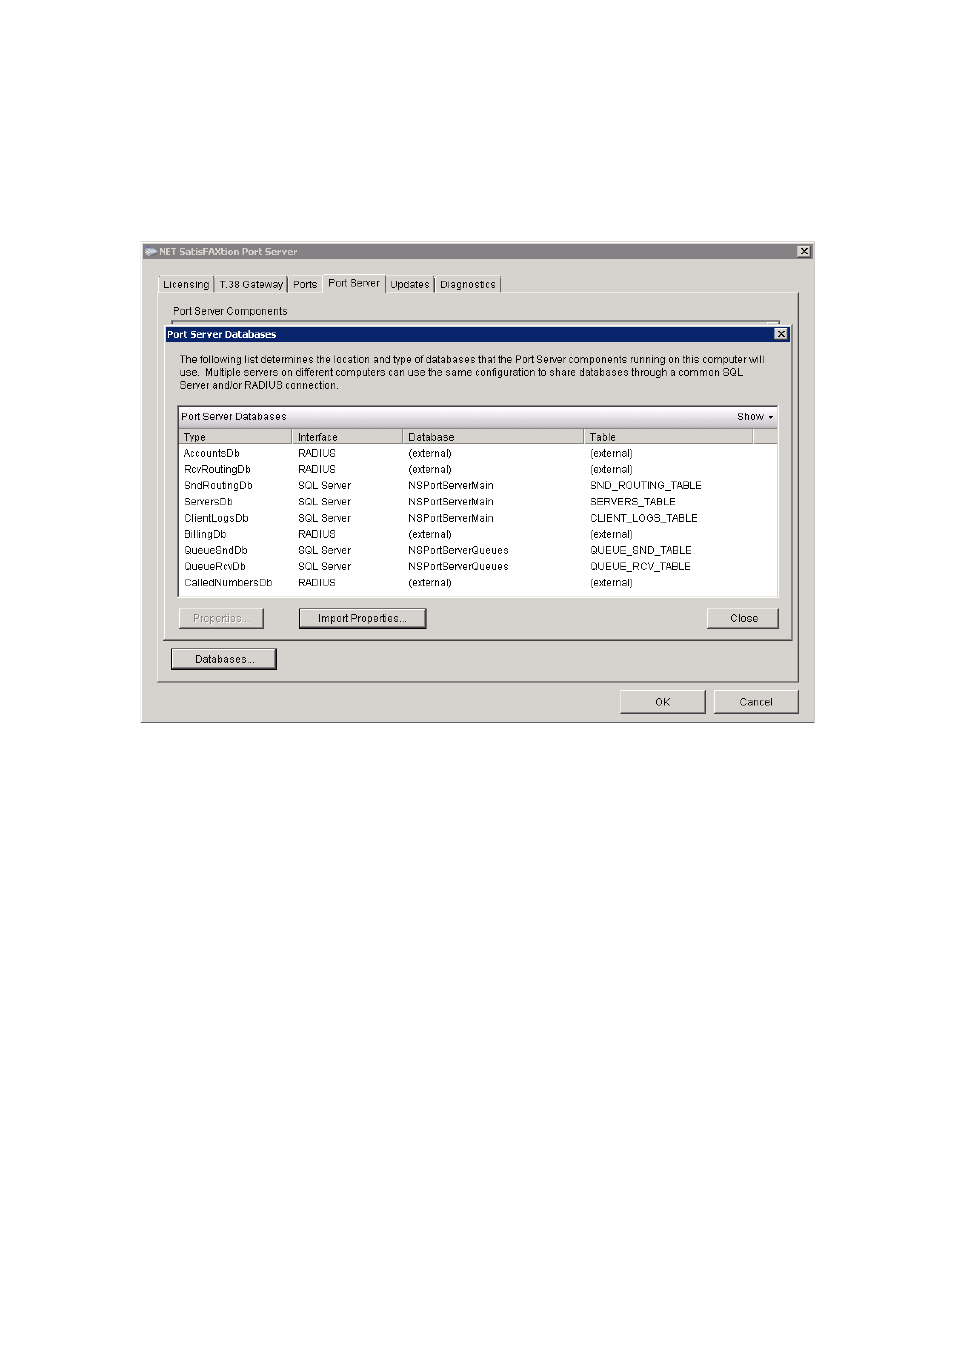Click the CLIENT_LOGS_TABLE cell
The width and height of the screenshot is (954, 1350).
[x=644, y=518]
